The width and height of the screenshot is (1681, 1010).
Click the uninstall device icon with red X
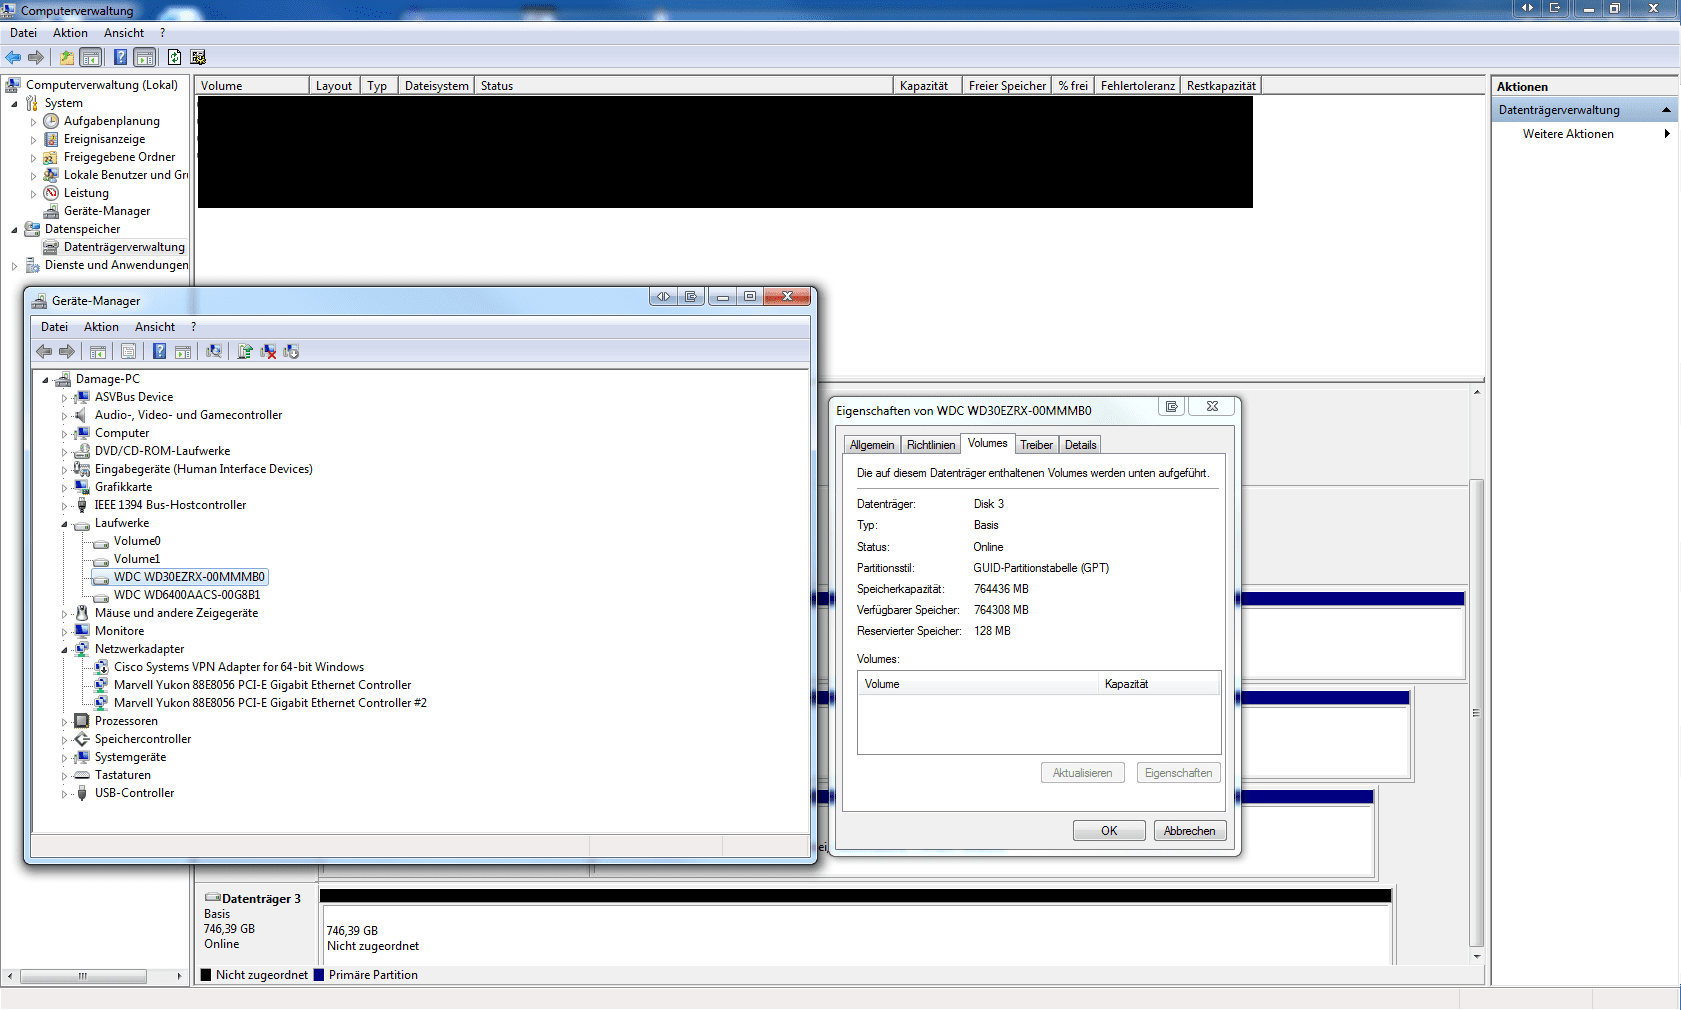pyautogui.click(x=268, y=352)
